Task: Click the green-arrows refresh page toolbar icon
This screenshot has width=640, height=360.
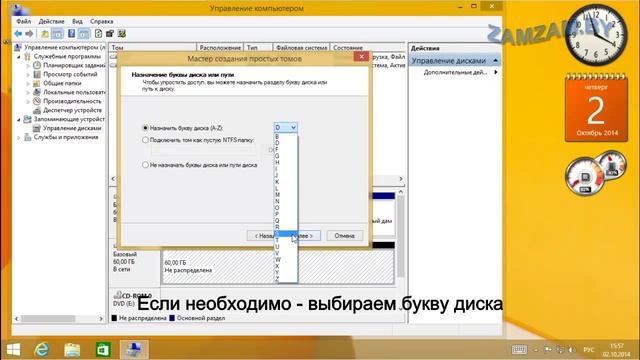Action: [x=98, y=34]
